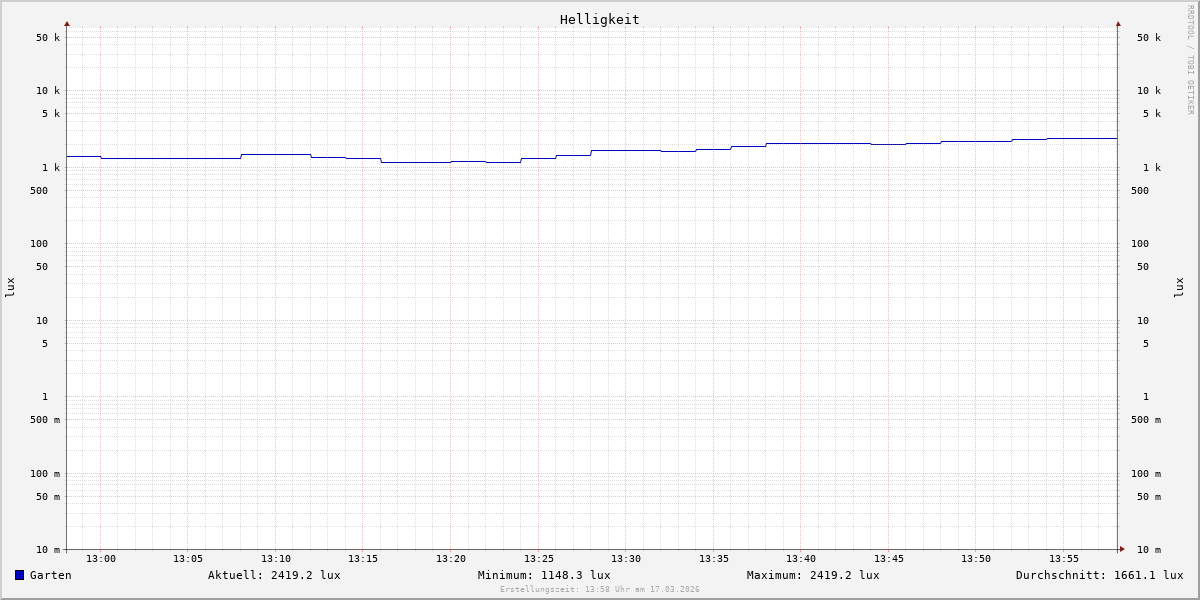The height and width of the screenshot is (600, 1200).
Task: Click the 13:00 time axis label
Action: tap(101, 559)
